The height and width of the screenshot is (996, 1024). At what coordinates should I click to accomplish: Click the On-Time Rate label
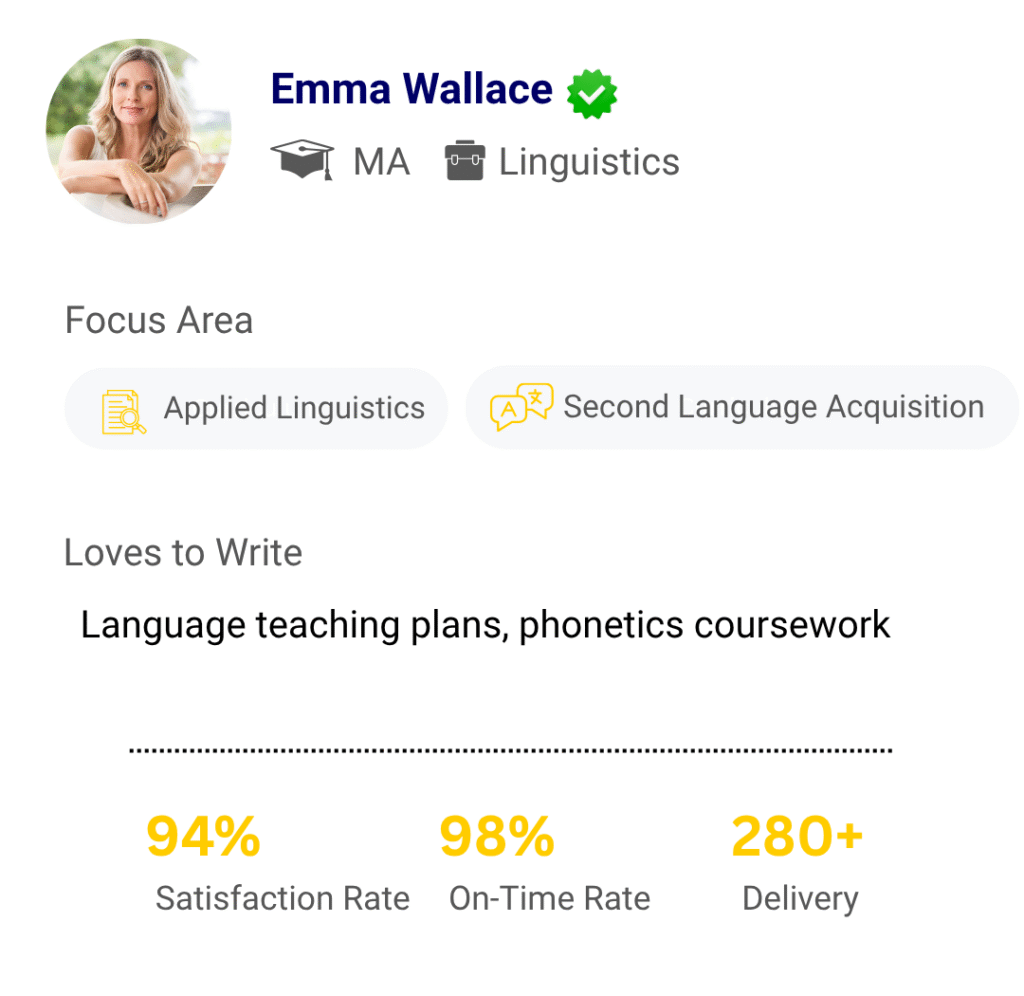[x=549, y=898]
